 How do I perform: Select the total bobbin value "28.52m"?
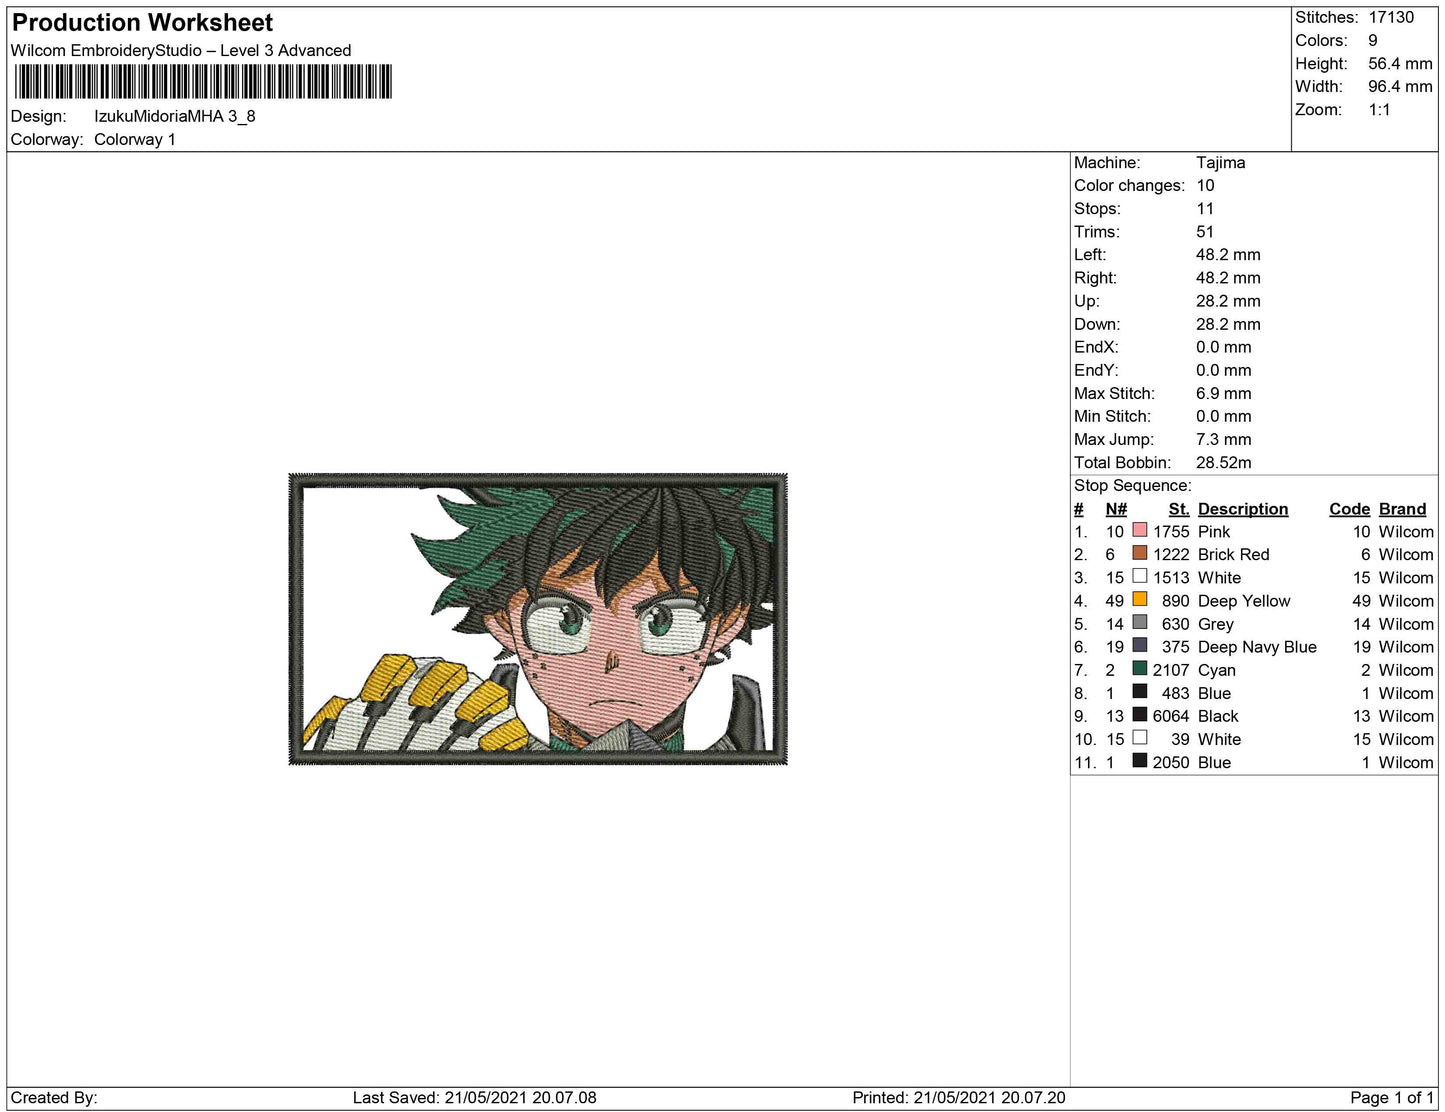pyautogui.click(x=1223, y=462)
